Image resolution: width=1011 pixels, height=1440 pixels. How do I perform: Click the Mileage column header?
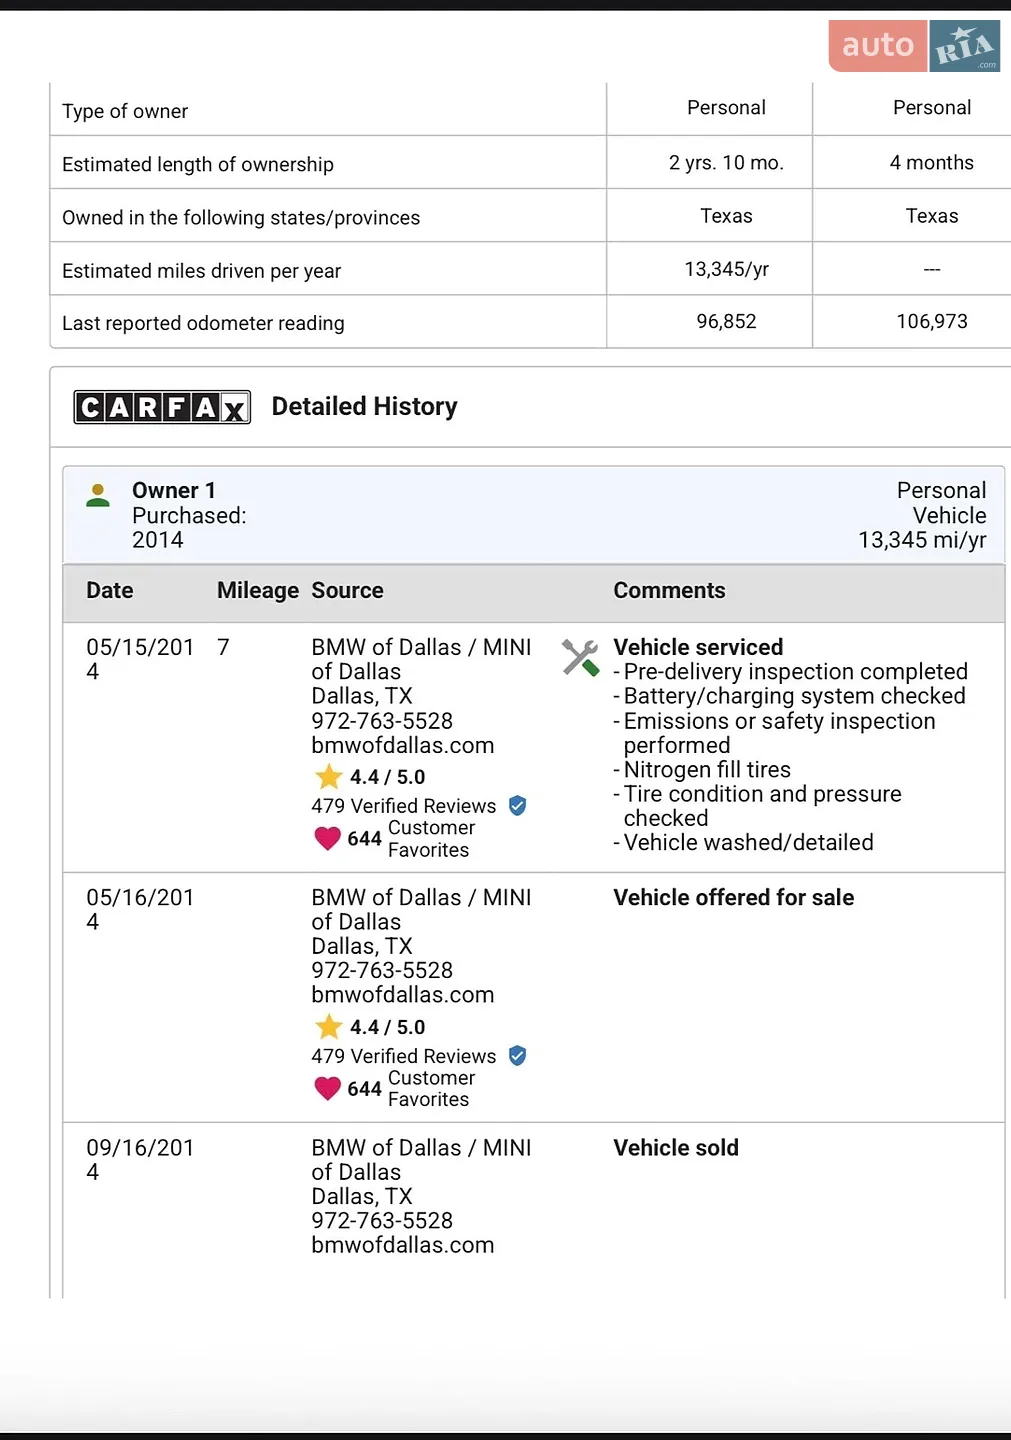pyautogui.click(x=258, y=591)
